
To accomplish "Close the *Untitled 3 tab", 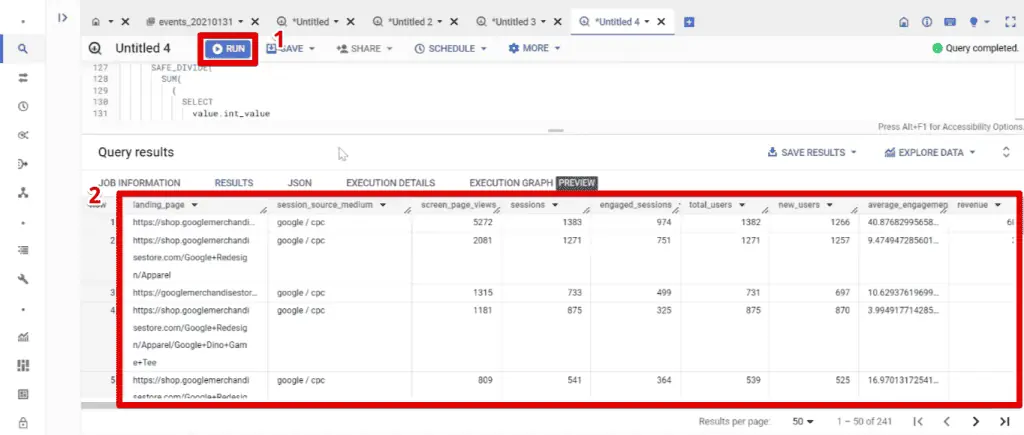I will click(x=557, y=22).
